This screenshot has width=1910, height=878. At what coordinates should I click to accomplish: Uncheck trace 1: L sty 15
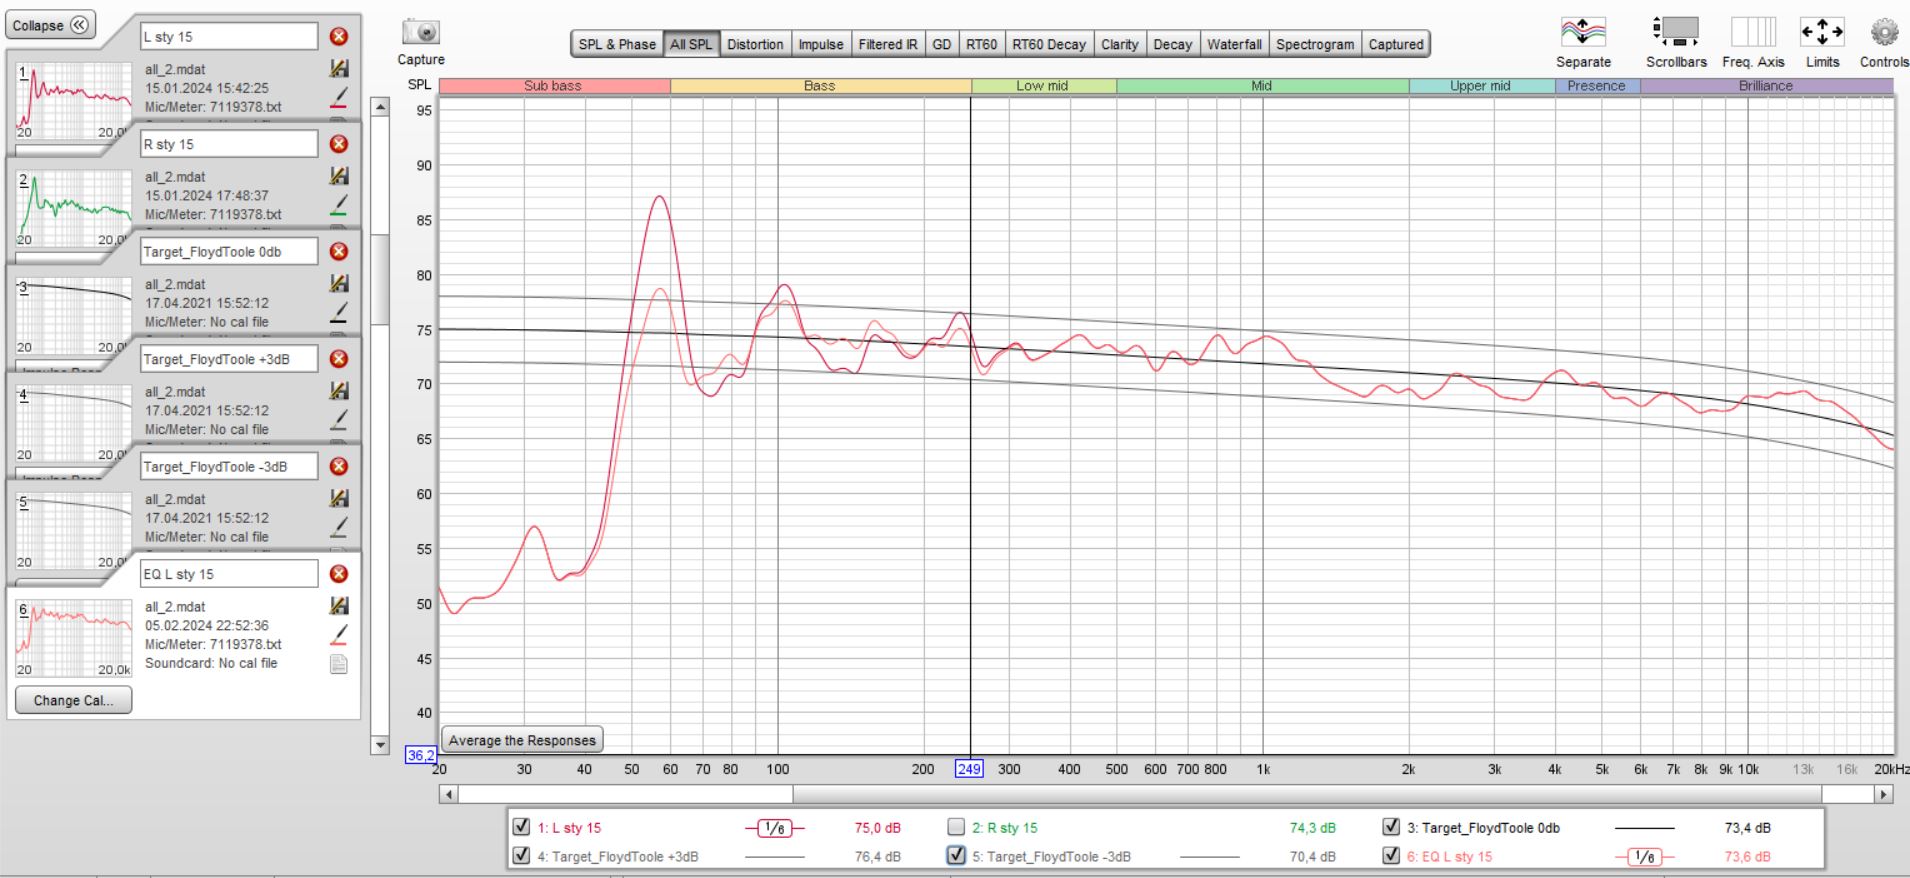(521, 827)
